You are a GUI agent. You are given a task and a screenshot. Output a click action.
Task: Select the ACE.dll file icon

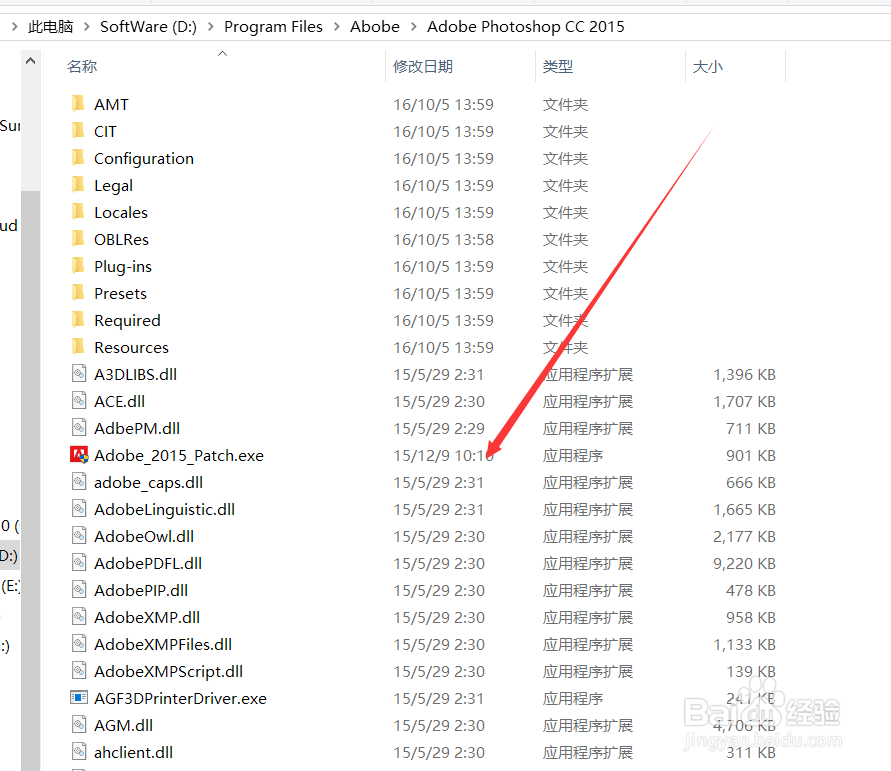tap(80, 401)
